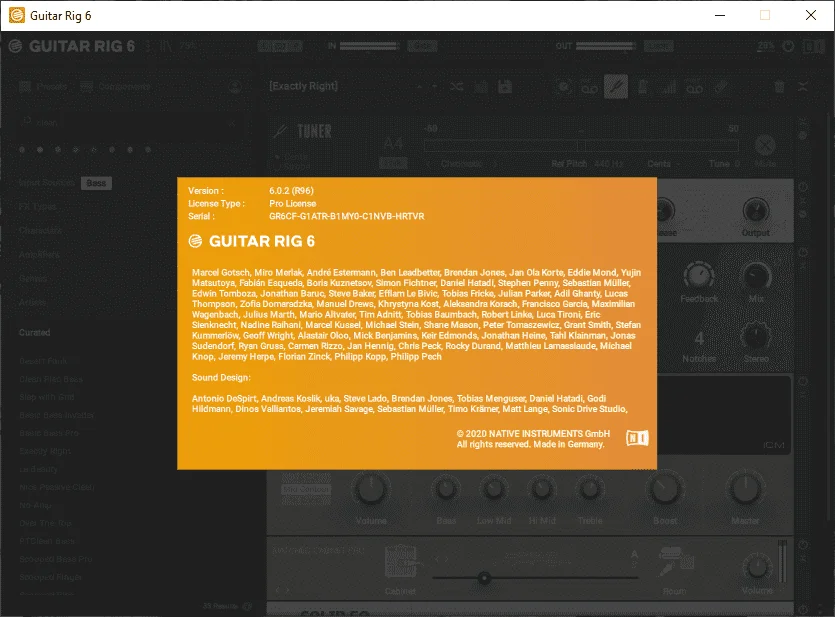This screenshot has height=617, width=835.
Task: Select the Slap with Grid preset
Action: point(46,397)
